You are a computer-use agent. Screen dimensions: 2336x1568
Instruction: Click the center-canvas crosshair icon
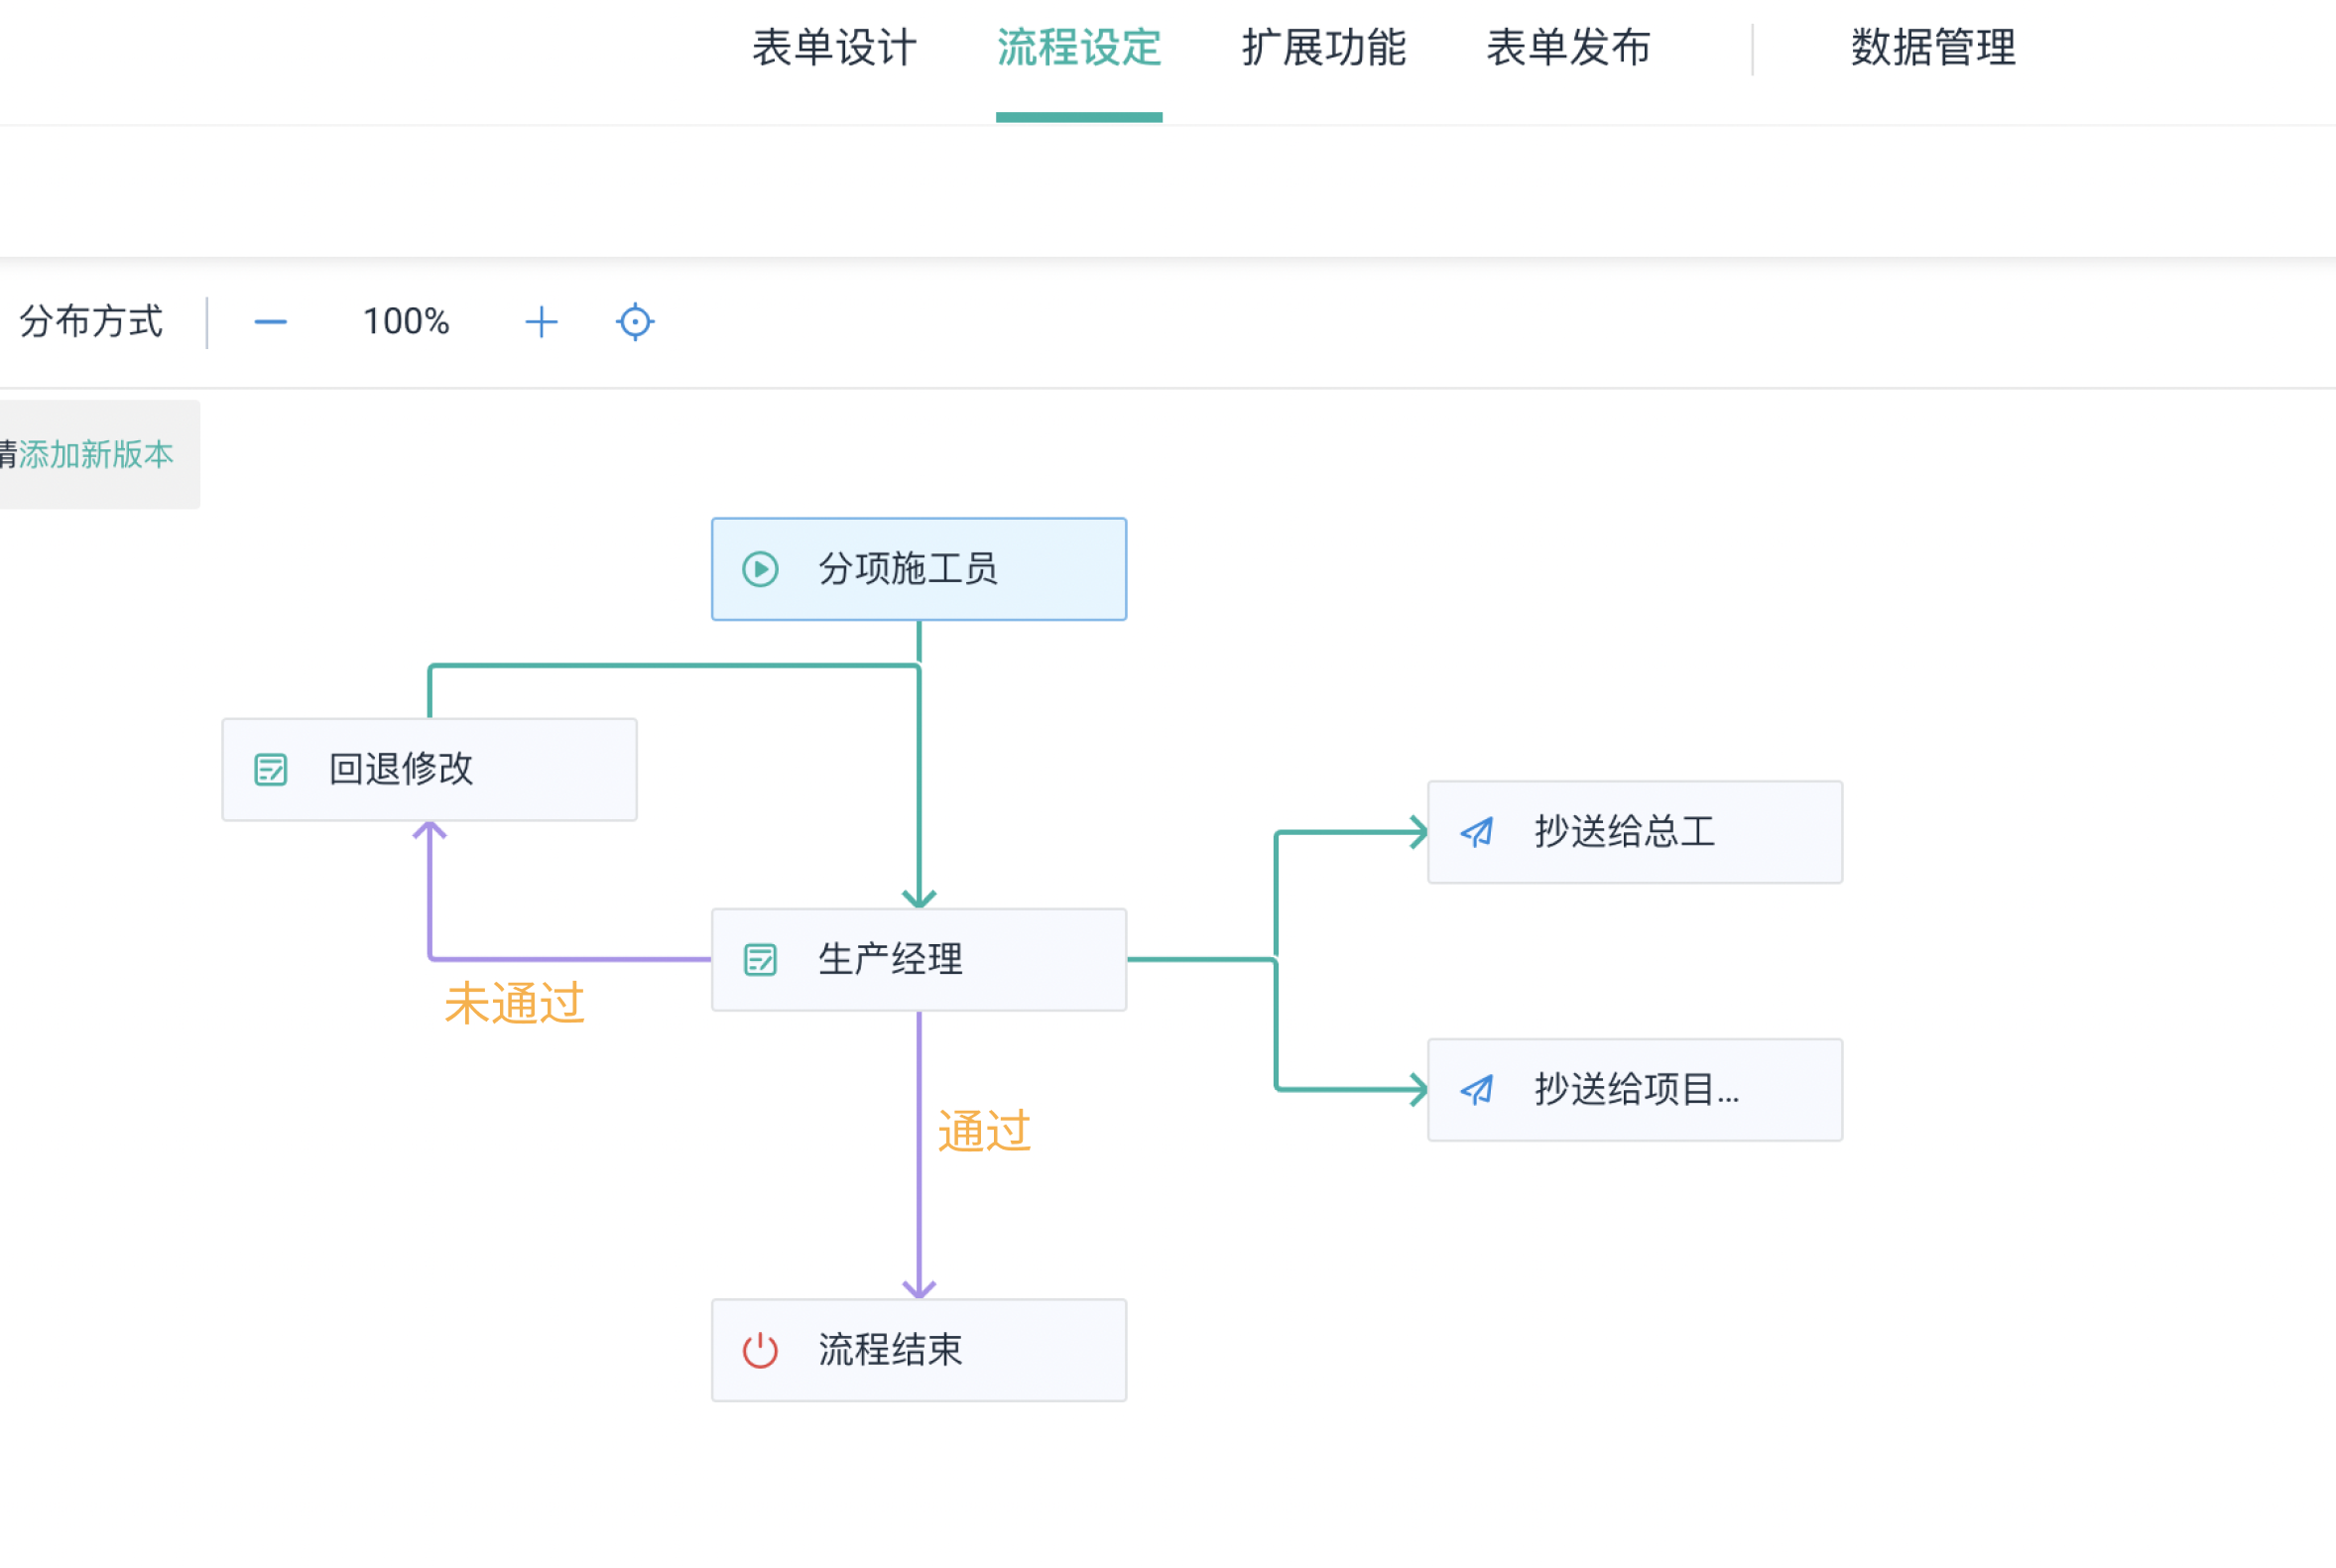point(635,322)
